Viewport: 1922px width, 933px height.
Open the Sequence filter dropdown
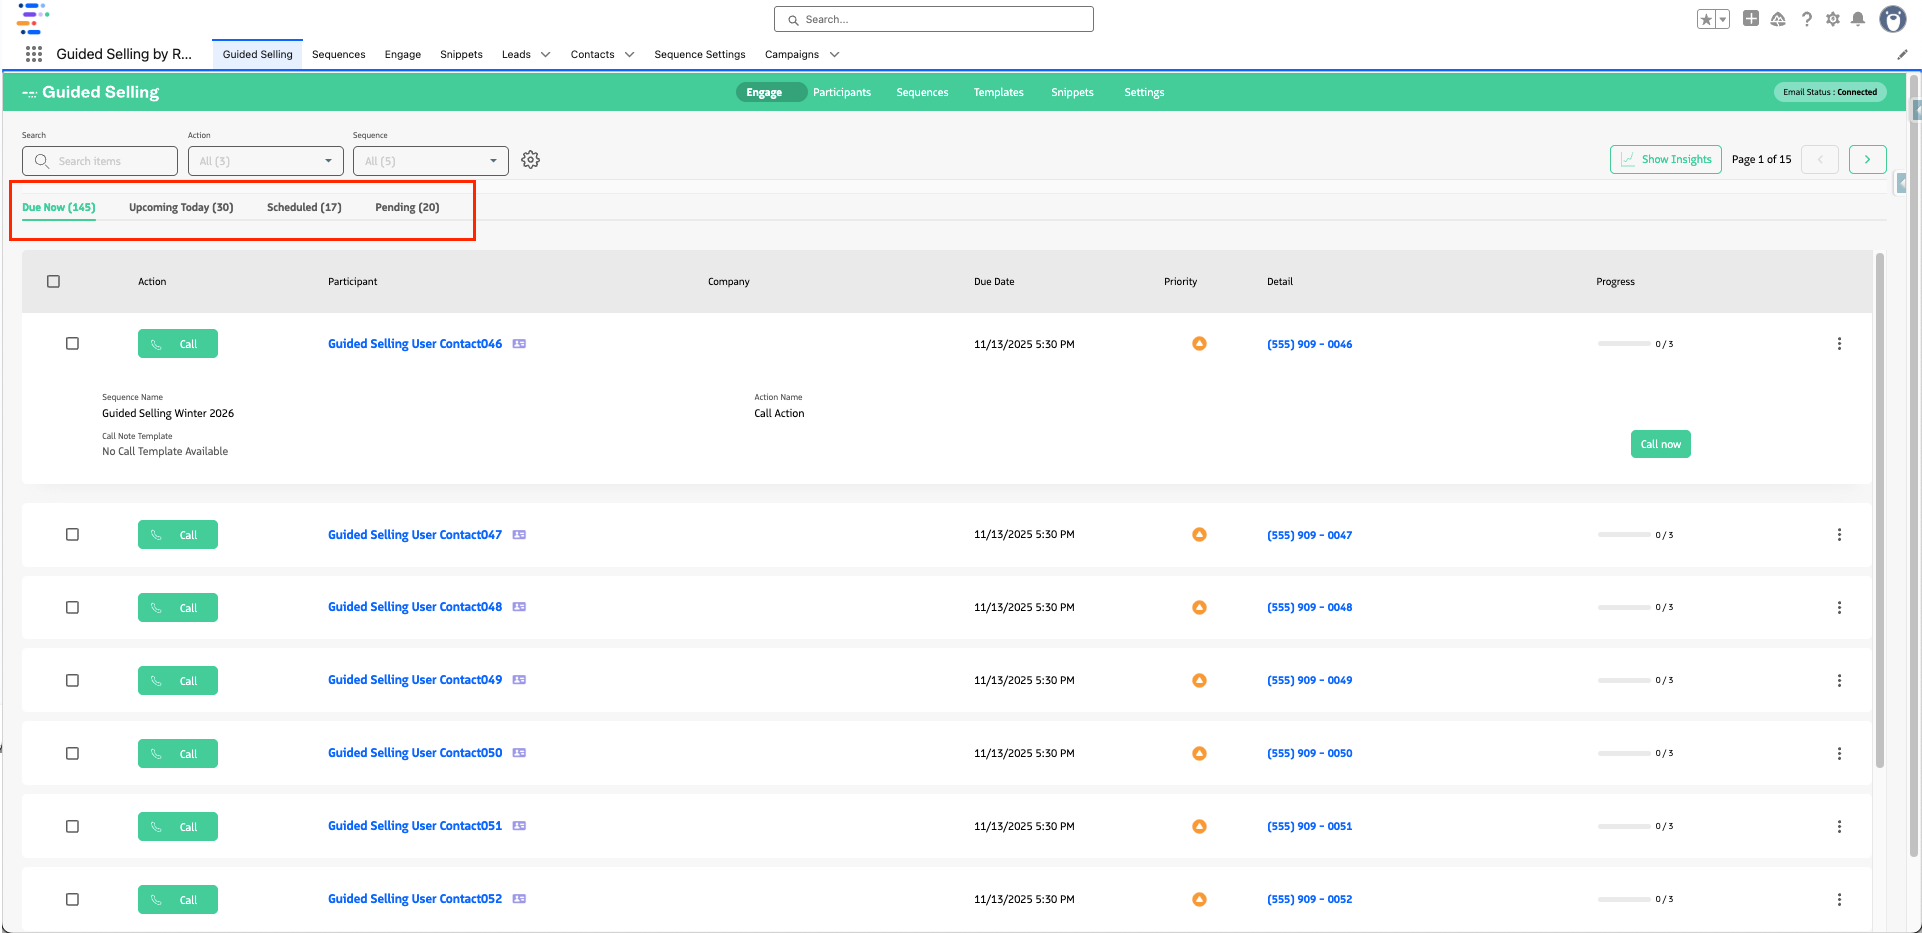coord(430,161)
